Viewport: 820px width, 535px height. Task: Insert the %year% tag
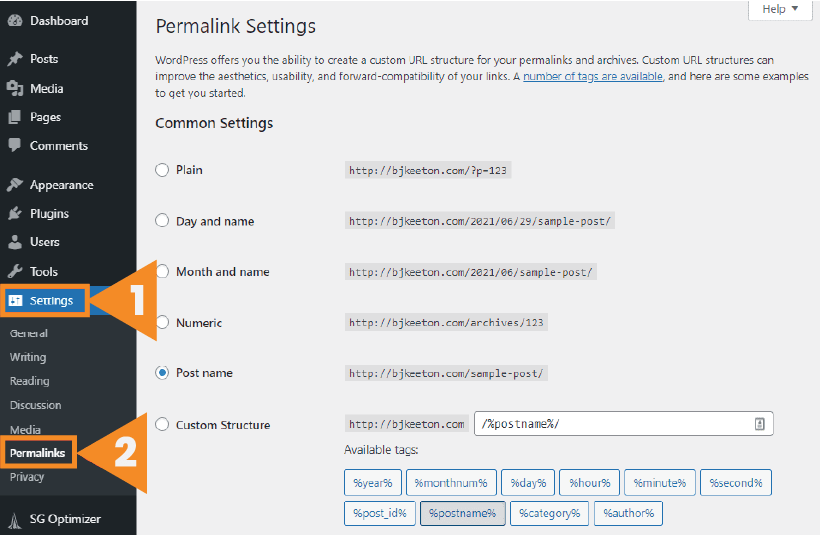[372, 483]
